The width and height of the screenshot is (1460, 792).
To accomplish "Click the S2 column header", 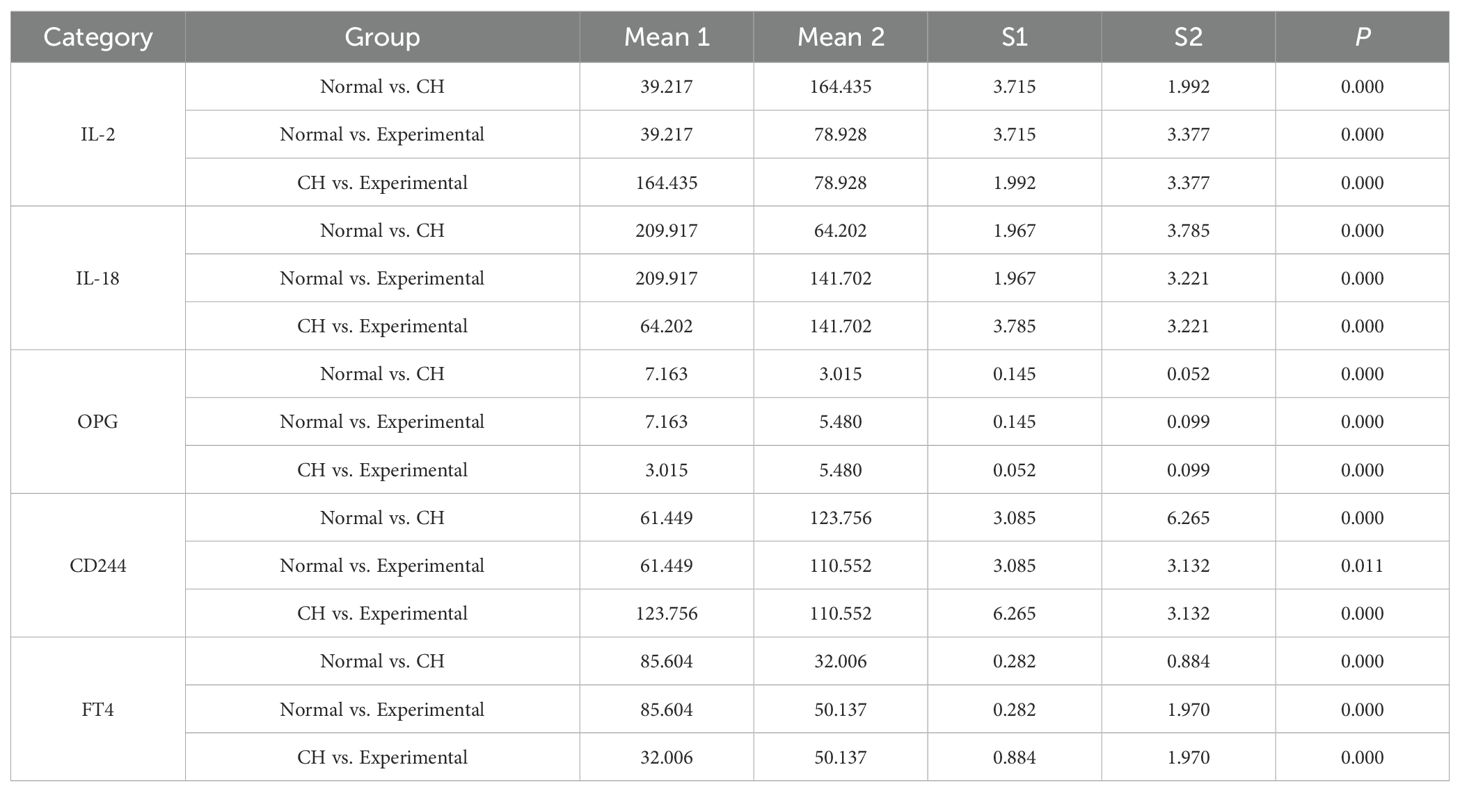I will click(x=1188, y=38).
